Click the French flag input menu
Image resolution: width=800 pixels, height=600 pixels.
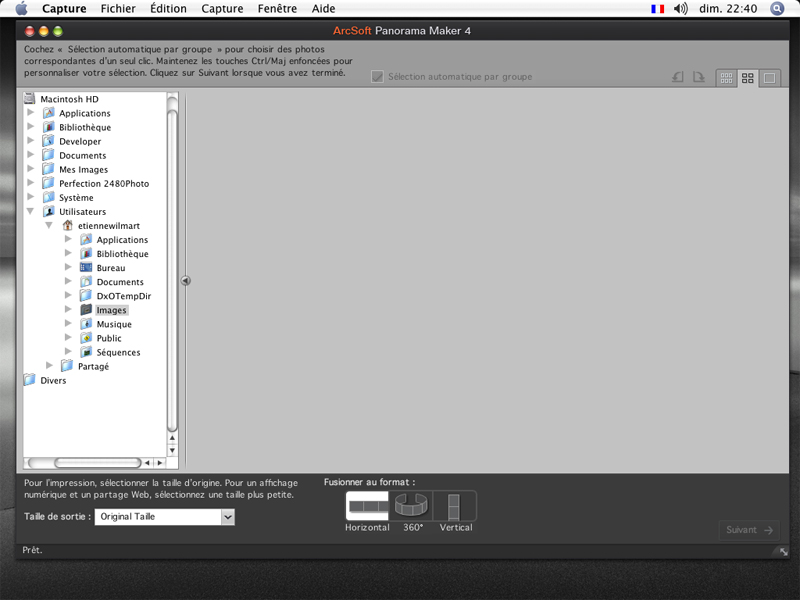tap(658, 9)
